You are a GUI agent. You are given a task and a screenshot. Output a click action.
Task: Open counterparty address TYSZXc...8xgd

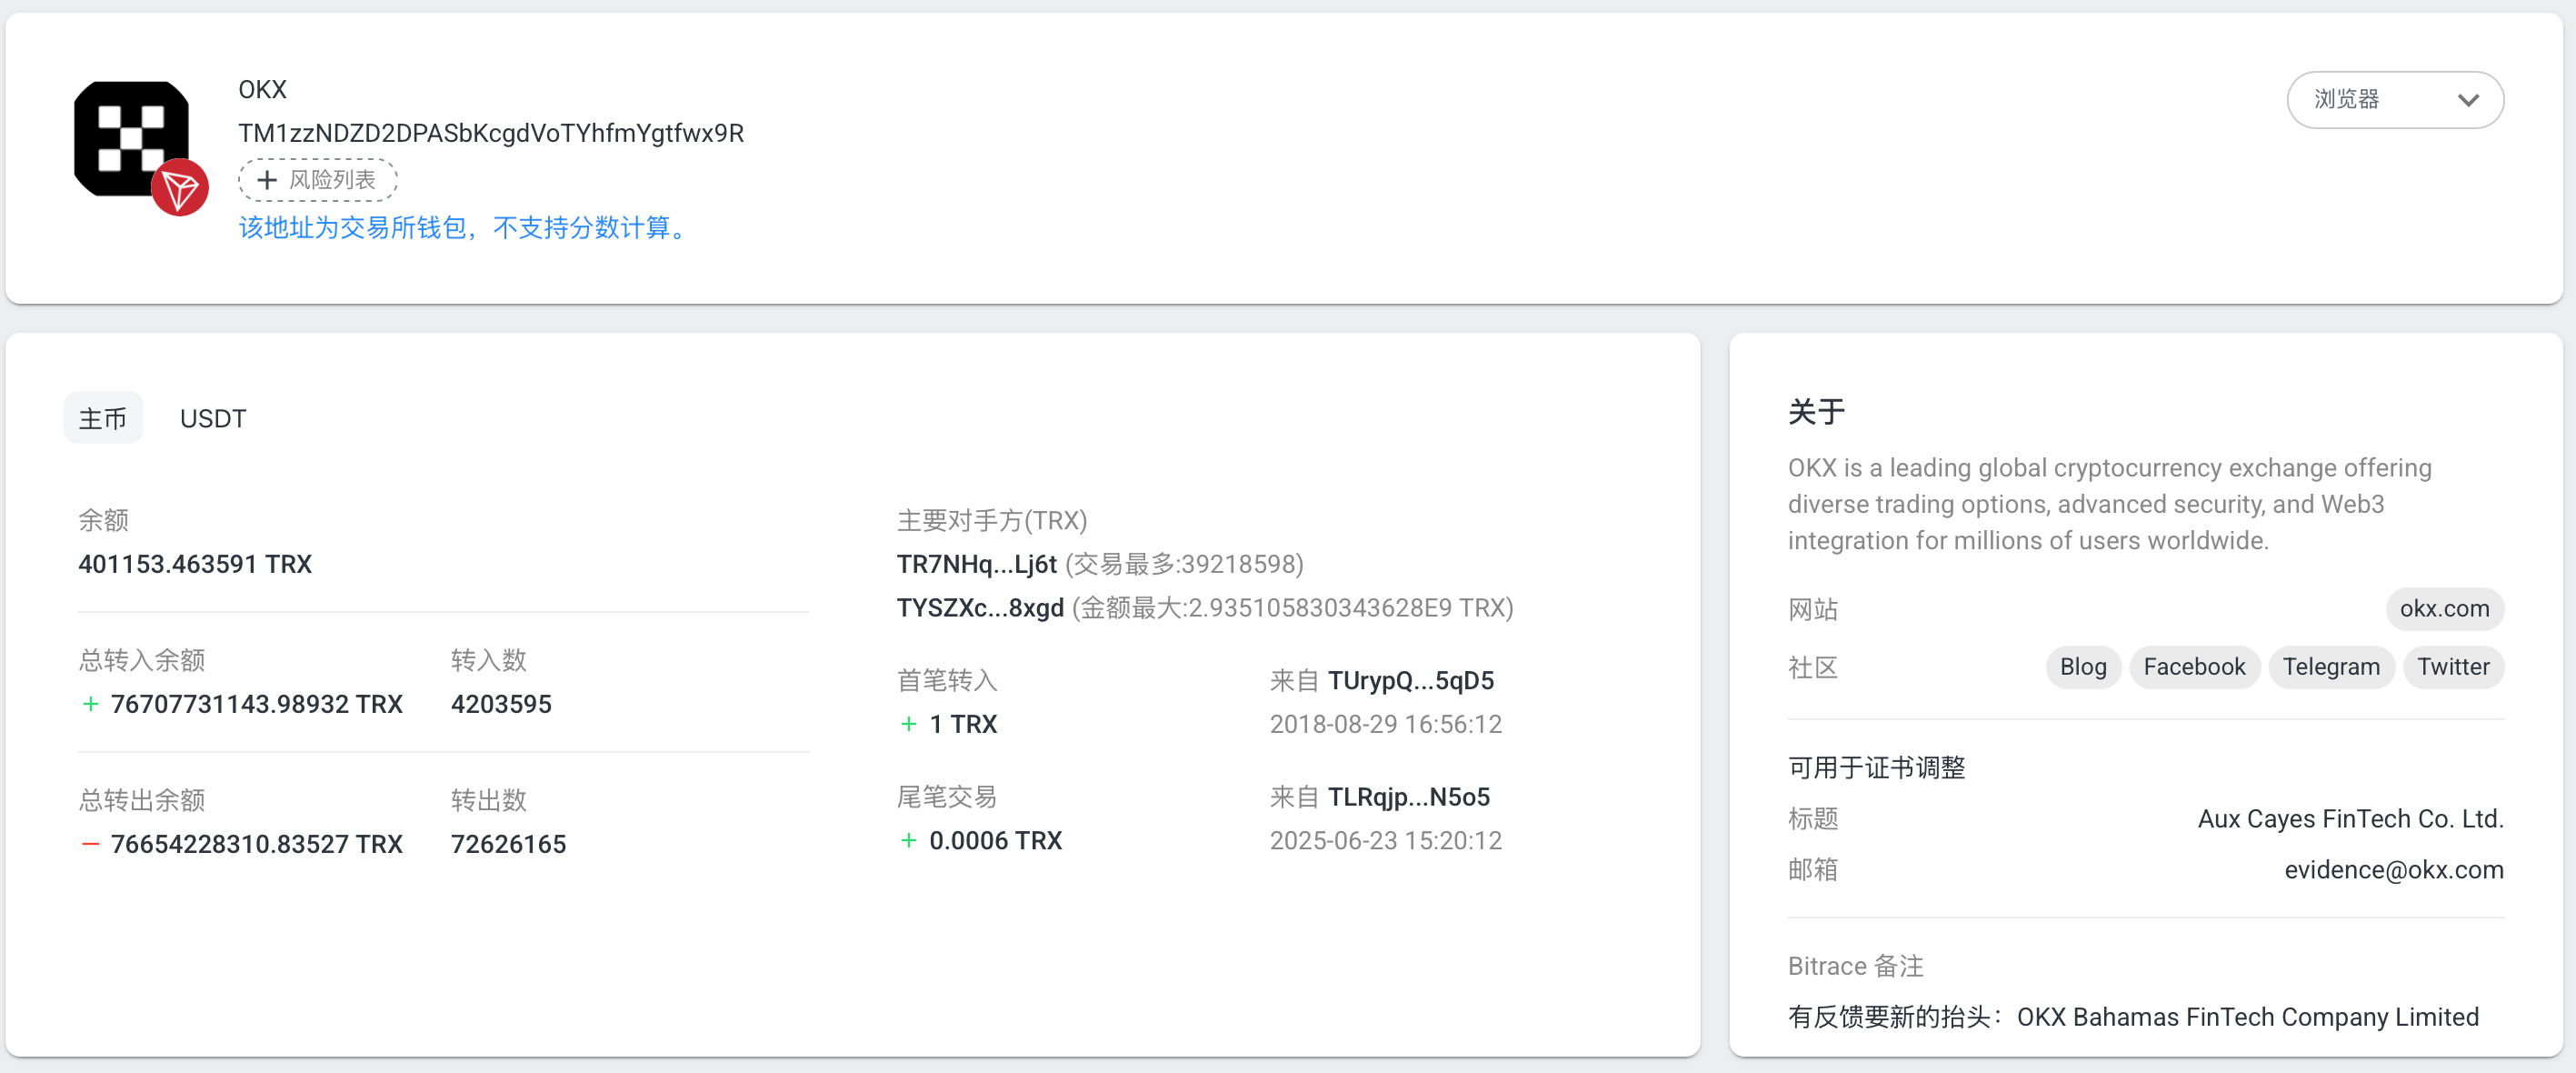(x=979, y=608)
